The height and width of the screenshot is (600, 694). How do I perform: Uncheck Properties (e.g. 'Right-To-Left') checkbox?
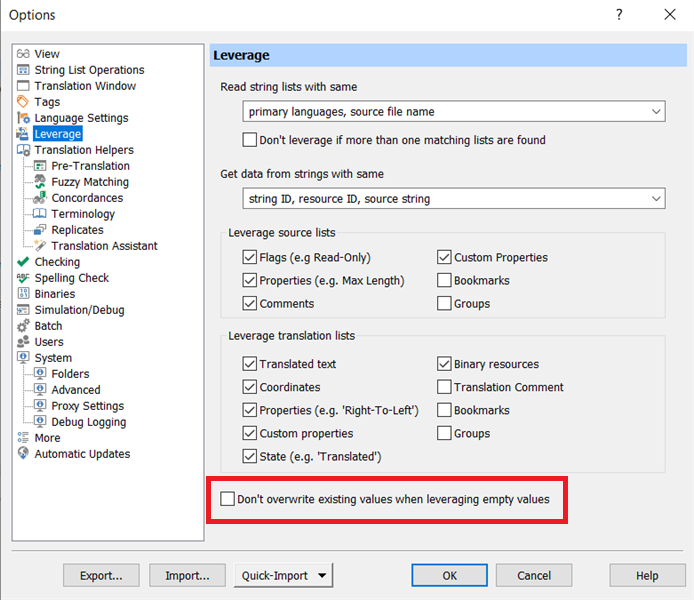(x=250, y=410)
